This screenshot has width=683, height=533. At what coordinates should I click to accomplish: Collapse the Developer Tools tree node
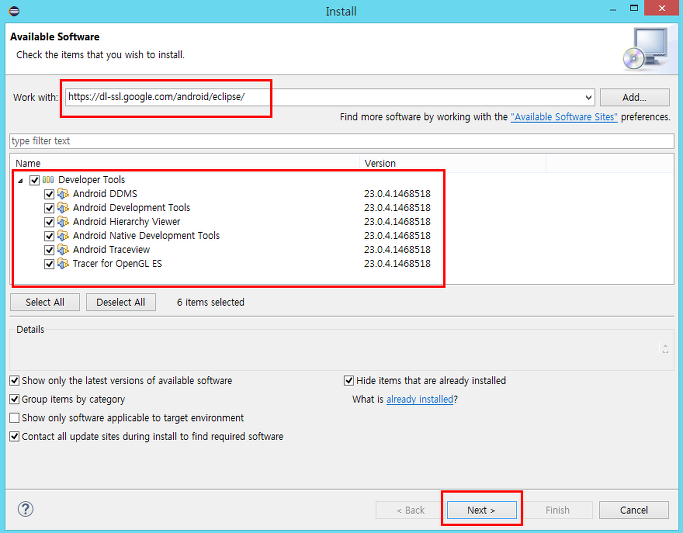point(20,180)
